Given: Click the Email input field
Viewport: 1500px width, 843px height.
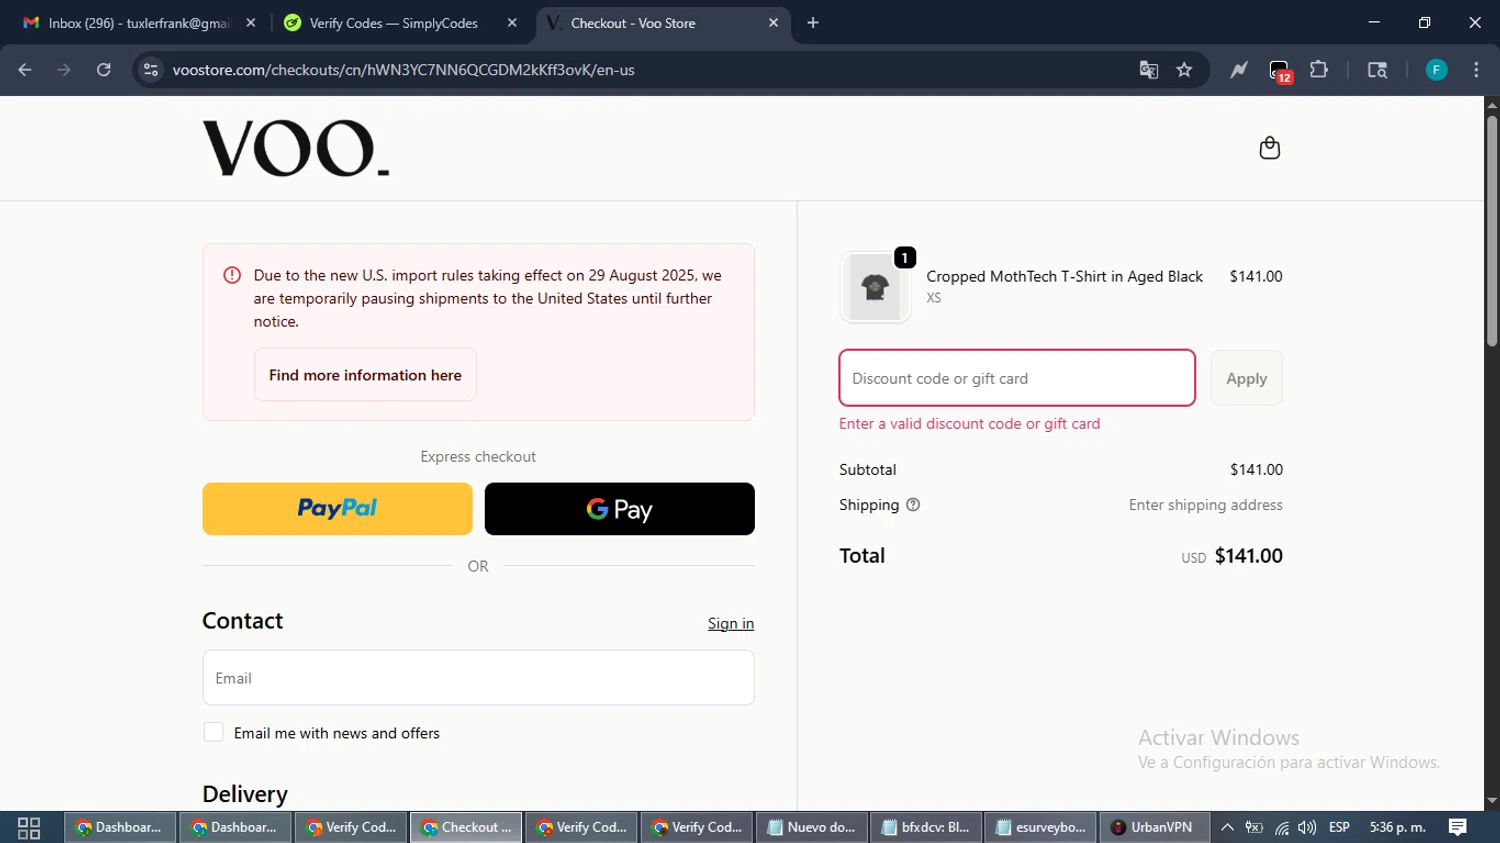Looking at the screenshot, I should 478,678.
